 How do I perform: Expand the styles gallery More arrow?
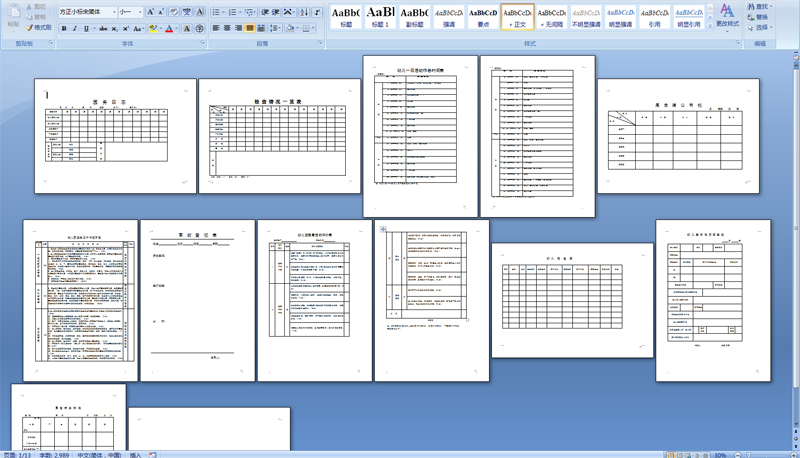pyautogui.click(x=710, y=26)
